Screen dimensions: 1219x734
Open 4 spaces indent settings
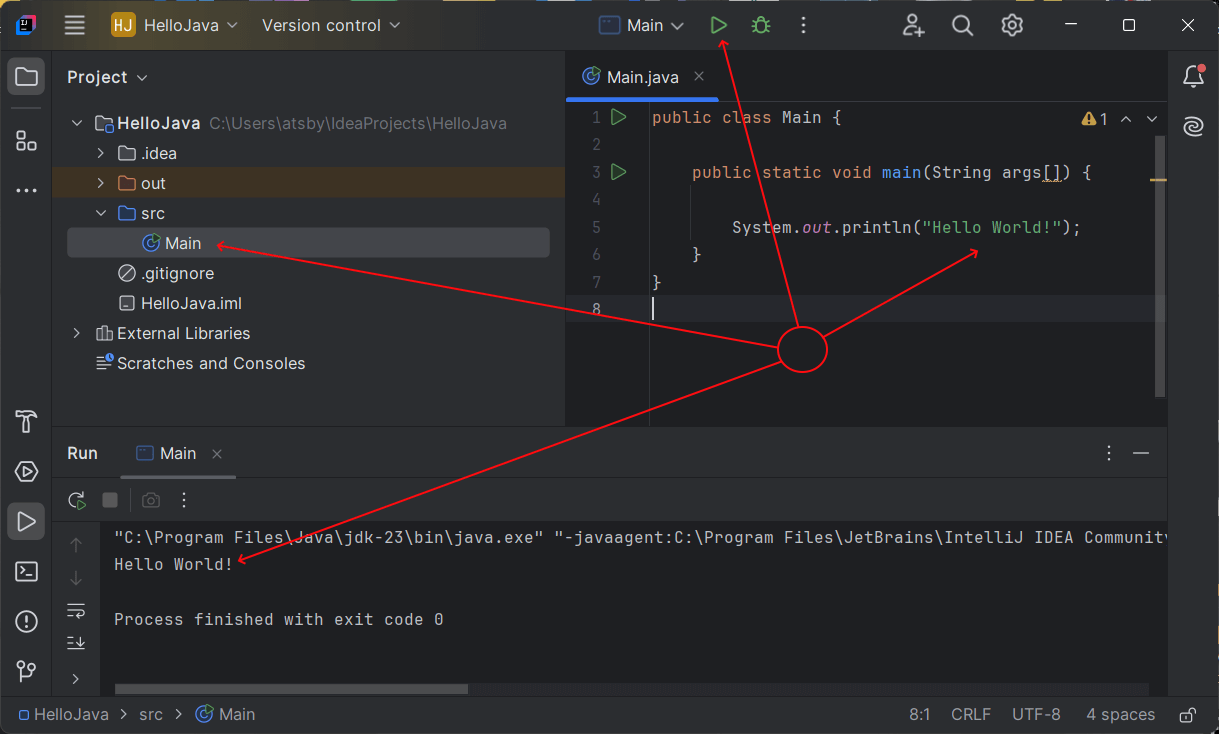(1120, 714)
